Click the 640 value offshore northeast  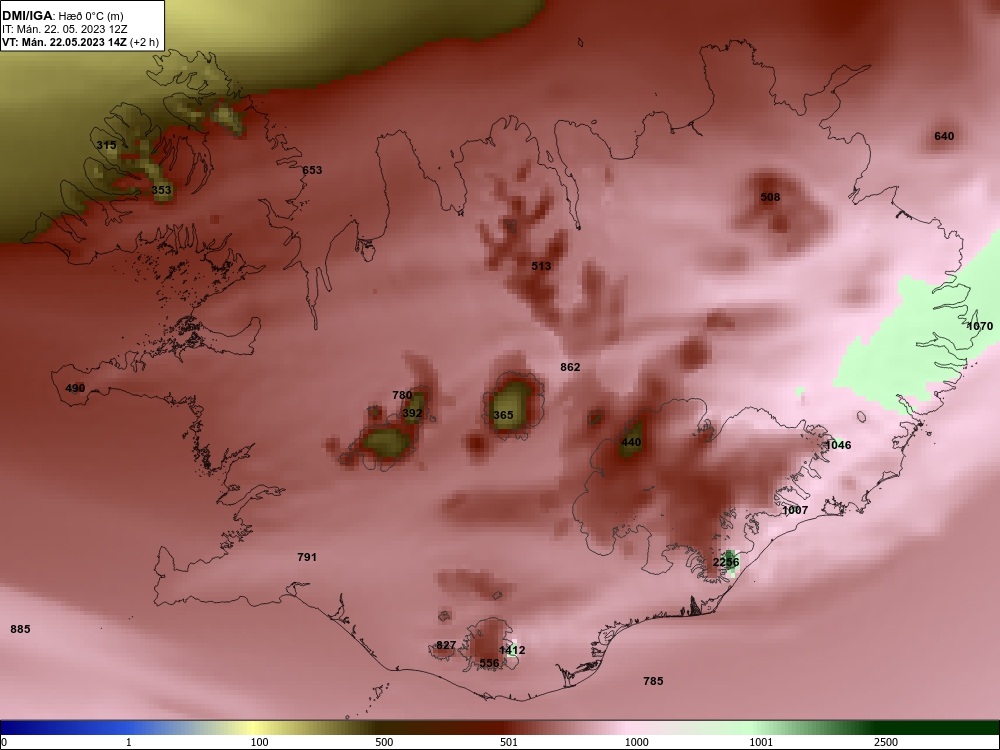click(944, 136)
